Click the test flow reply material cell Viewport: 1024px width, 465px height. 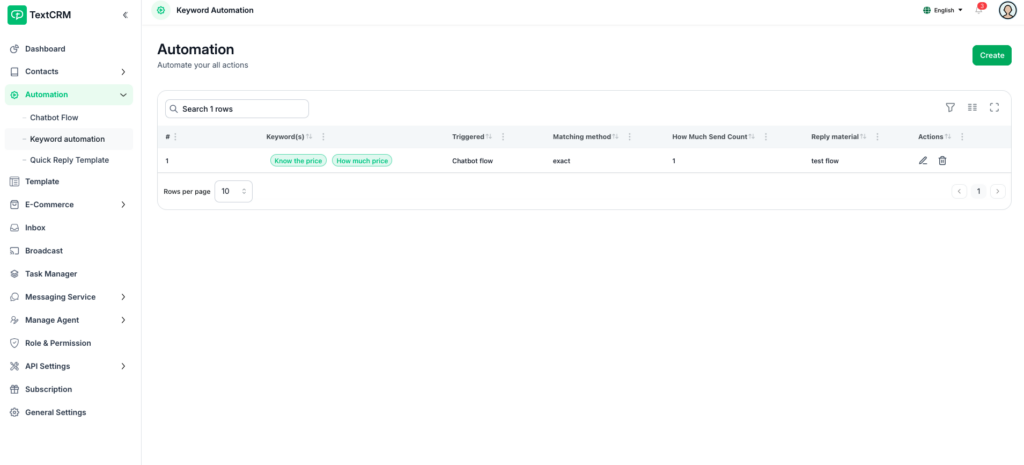click(x=825, y=161)
